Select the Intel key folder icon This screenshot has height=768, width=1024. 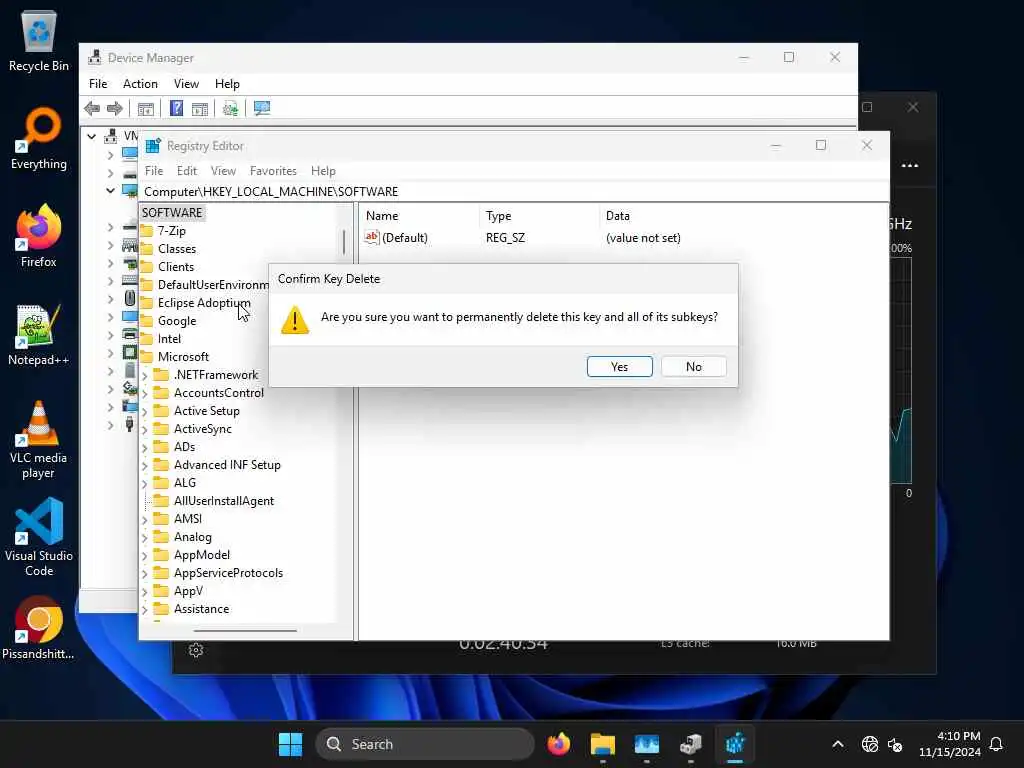tap(147, 338)
